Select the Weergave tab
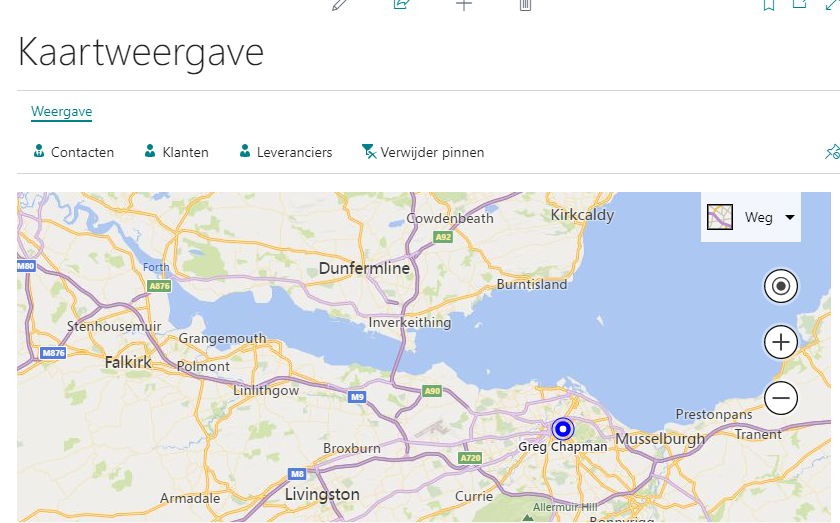 coord(61,111)
